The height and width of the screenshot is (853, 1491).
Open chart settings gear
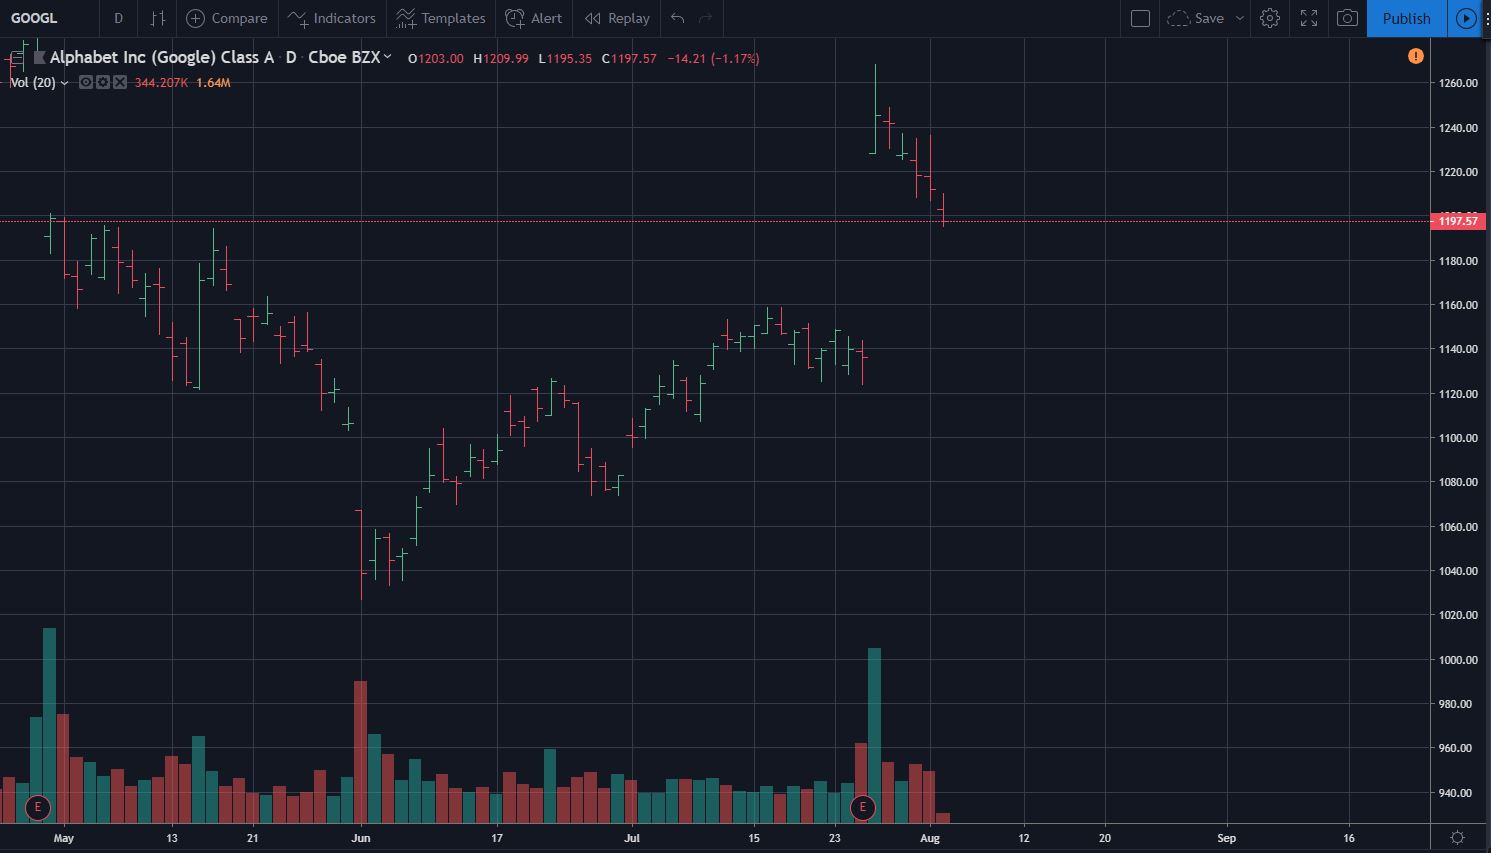(x=1270, y=18)
